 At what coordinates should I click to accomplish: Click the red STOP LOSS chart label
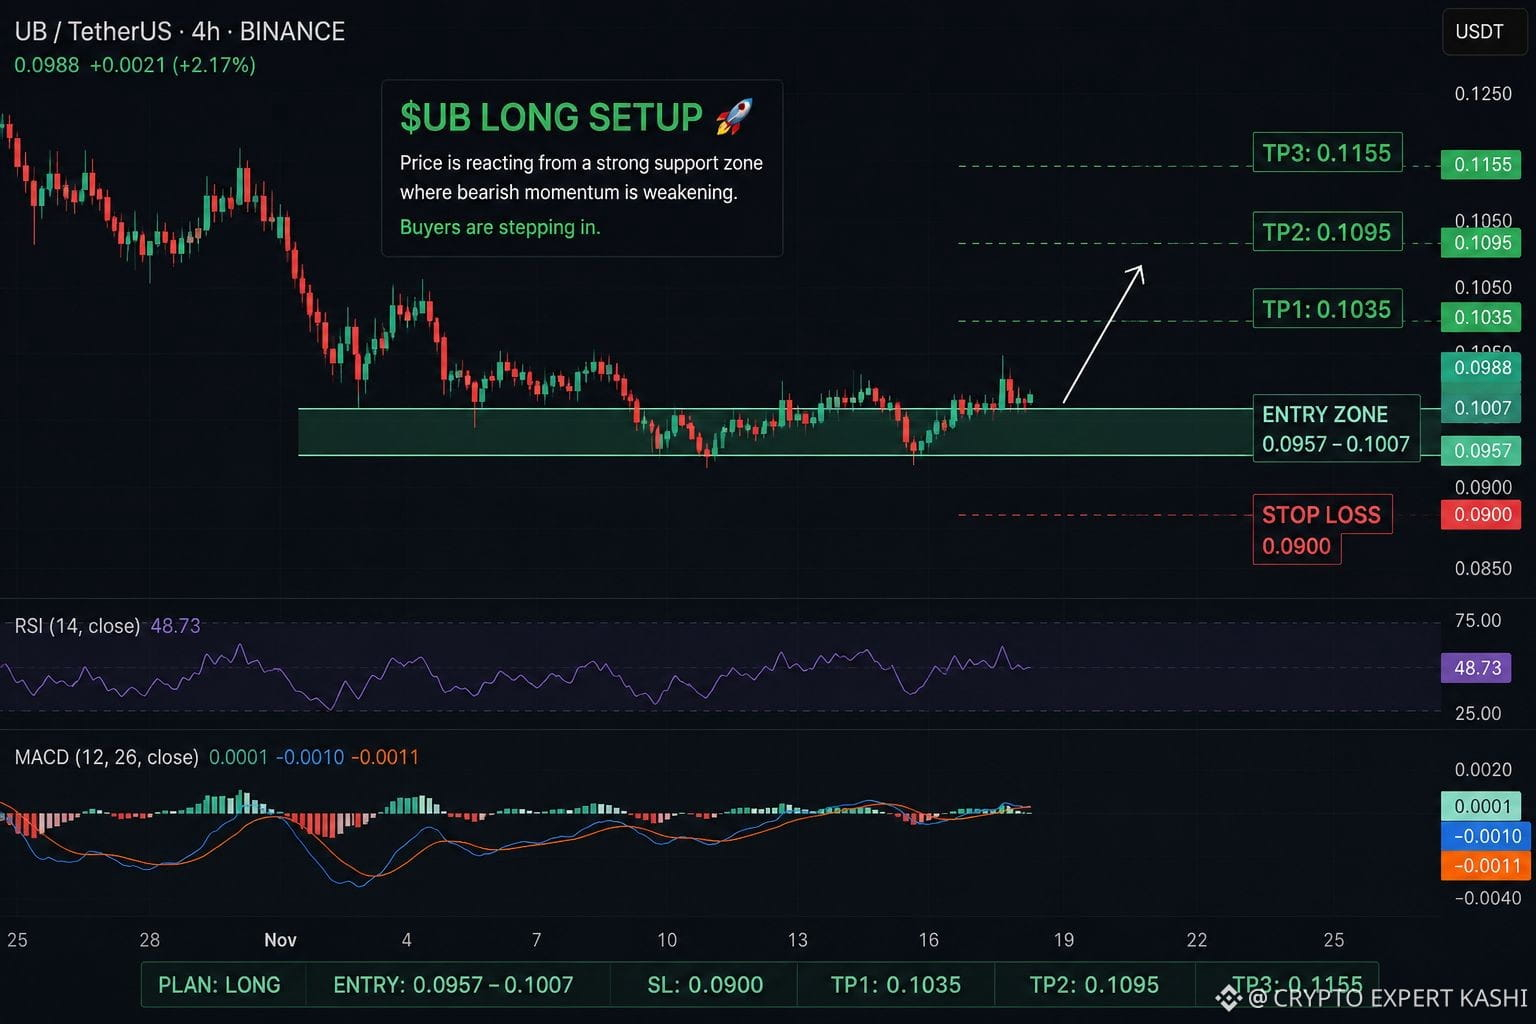pyautogui.click(x=1321, y=530)
